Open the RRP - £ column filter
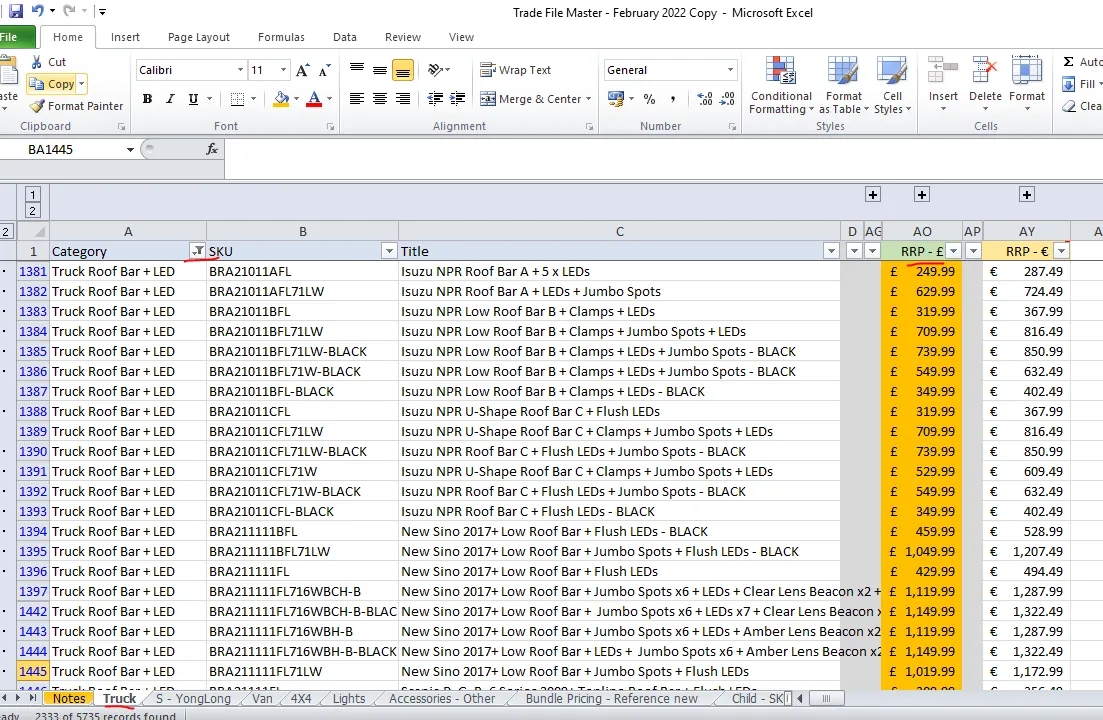This screenshot has height=720, width=1103. 954,251
